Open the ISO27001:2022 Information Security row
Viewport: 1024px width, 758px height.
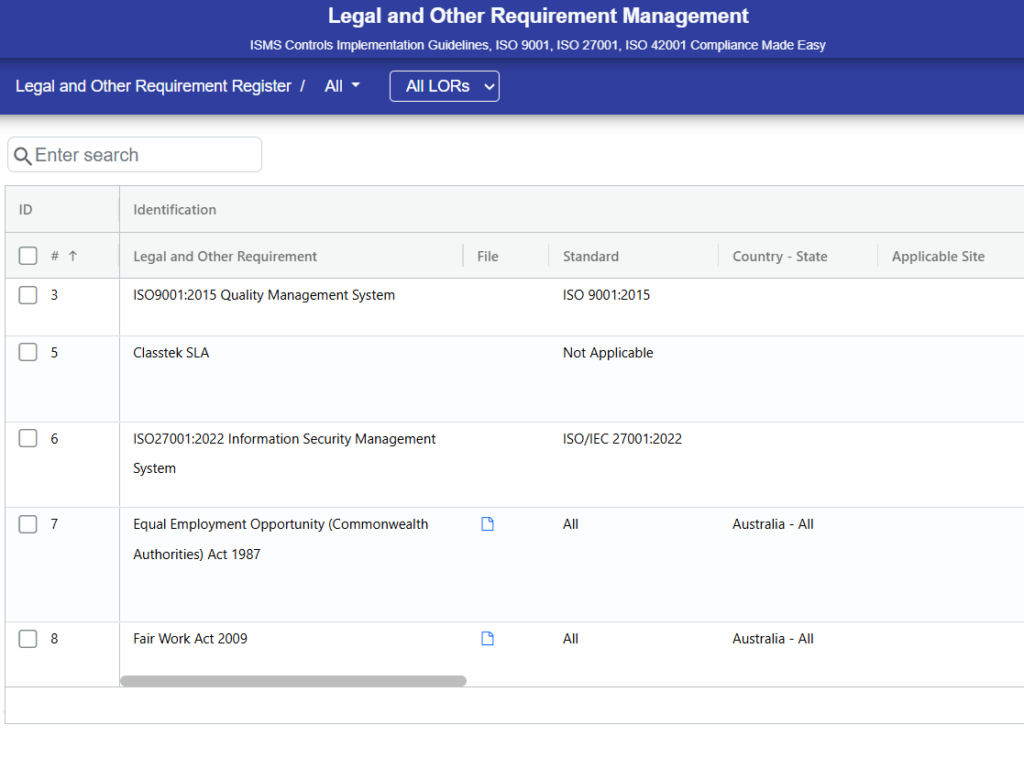pyautogui.click(x=284, y=439)
